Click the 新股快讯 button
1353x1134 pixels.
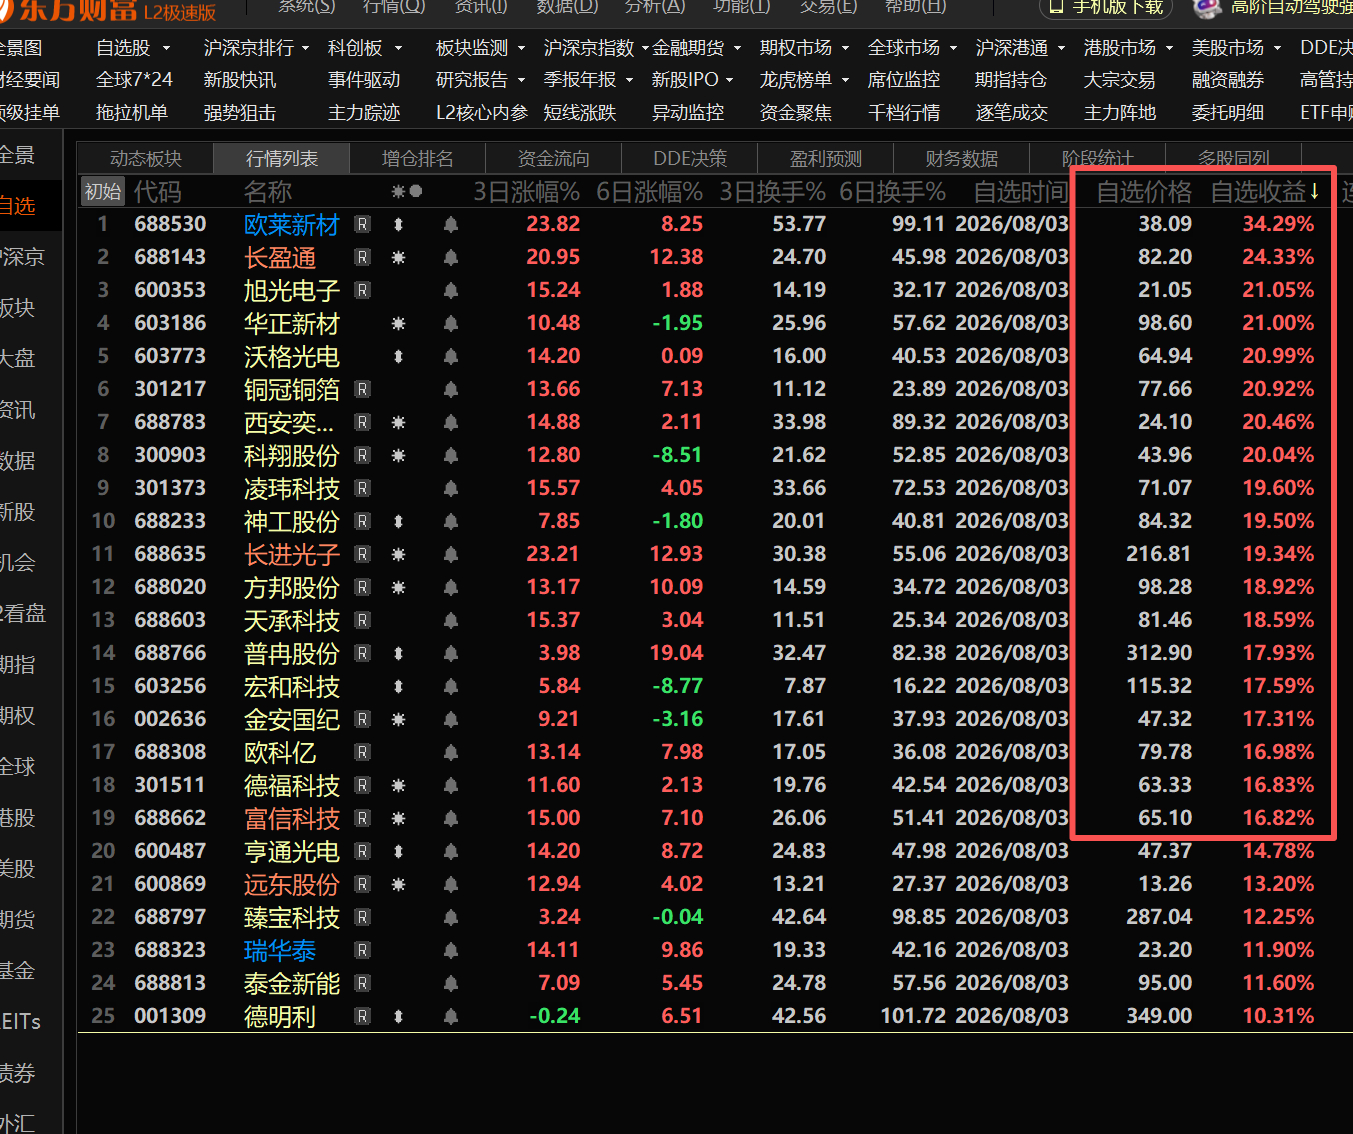click(x=240, y=80)
